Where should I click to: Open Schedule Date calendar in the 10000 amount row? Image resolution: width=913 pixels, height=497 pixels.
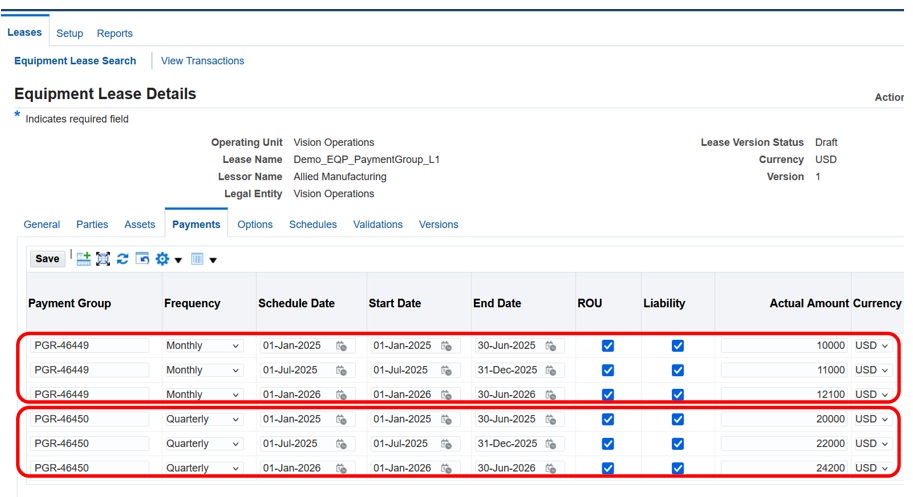[x=342, y=346]
